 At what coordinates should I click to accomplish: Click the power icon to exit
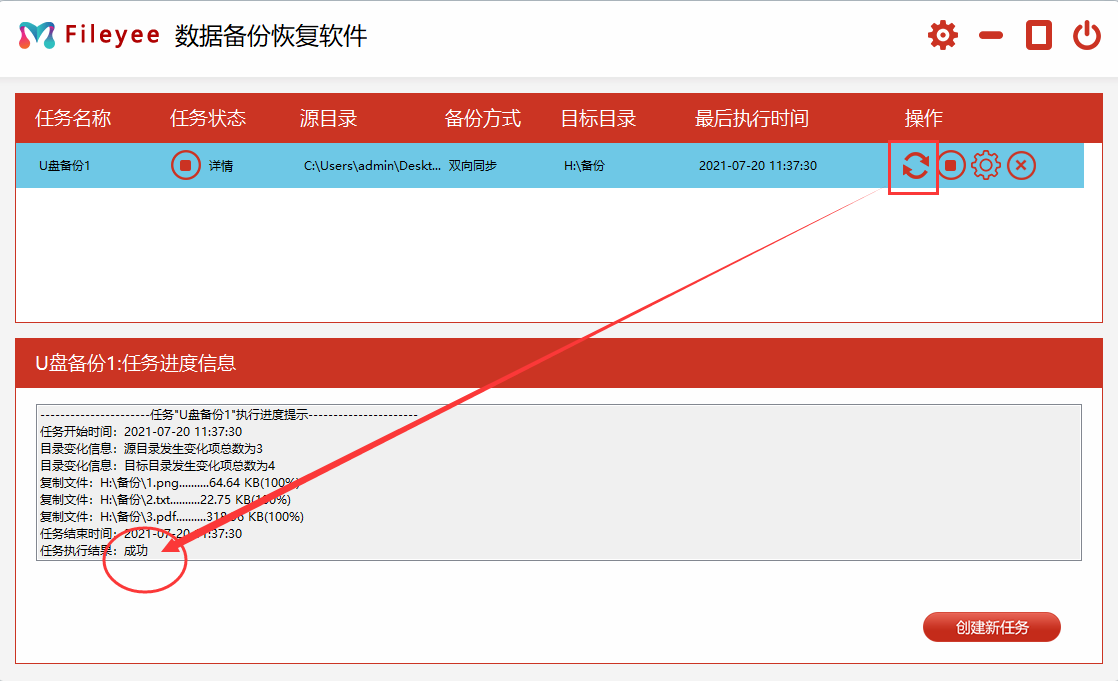pos(1087,36)
